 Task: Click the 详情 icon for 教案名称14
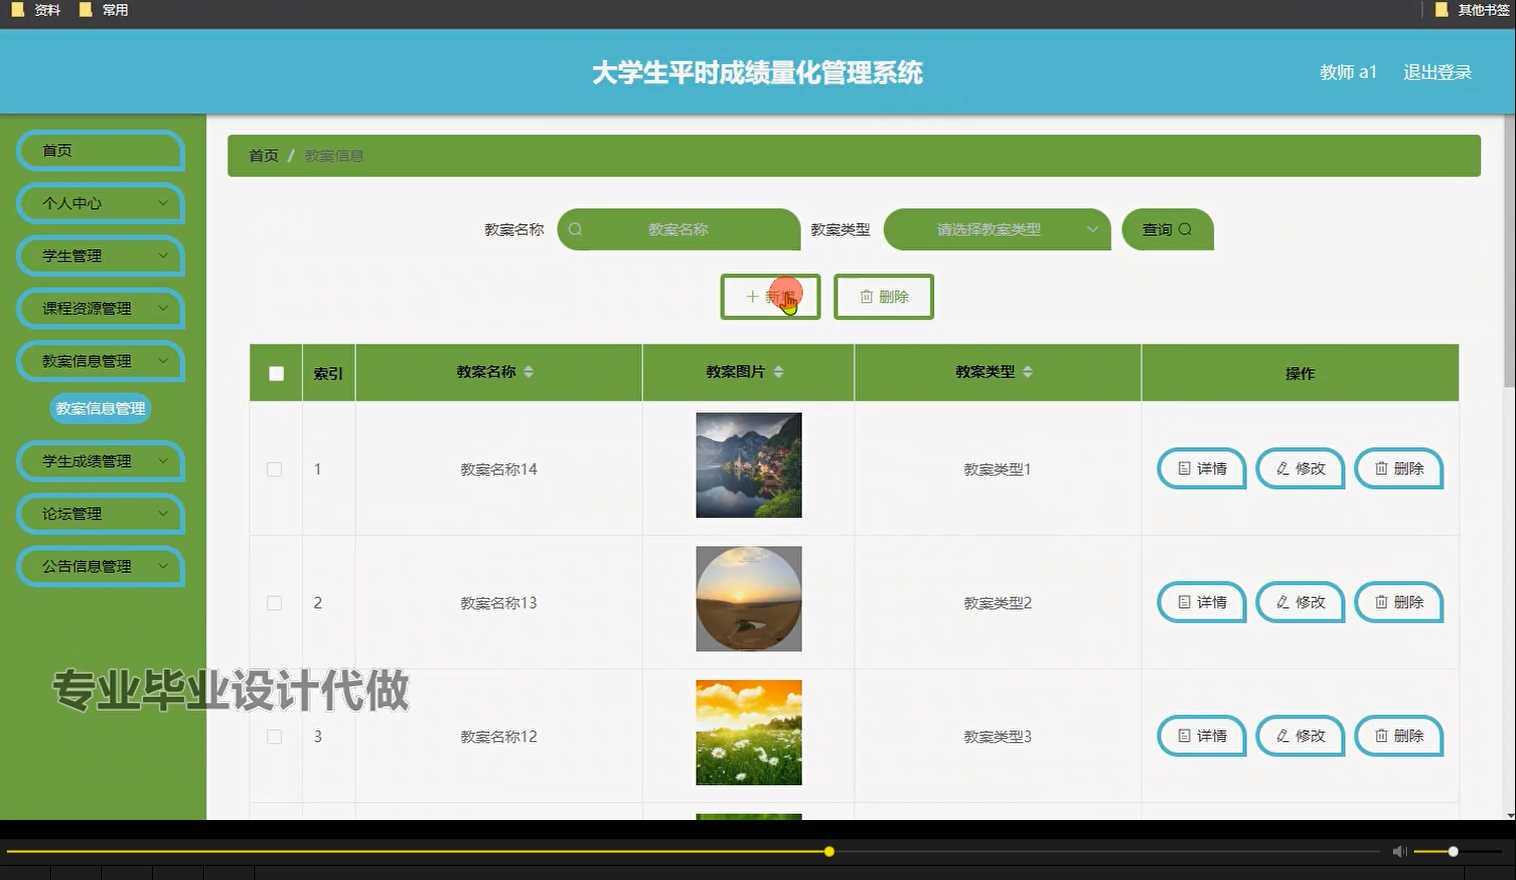click(x=1183, y=468)
